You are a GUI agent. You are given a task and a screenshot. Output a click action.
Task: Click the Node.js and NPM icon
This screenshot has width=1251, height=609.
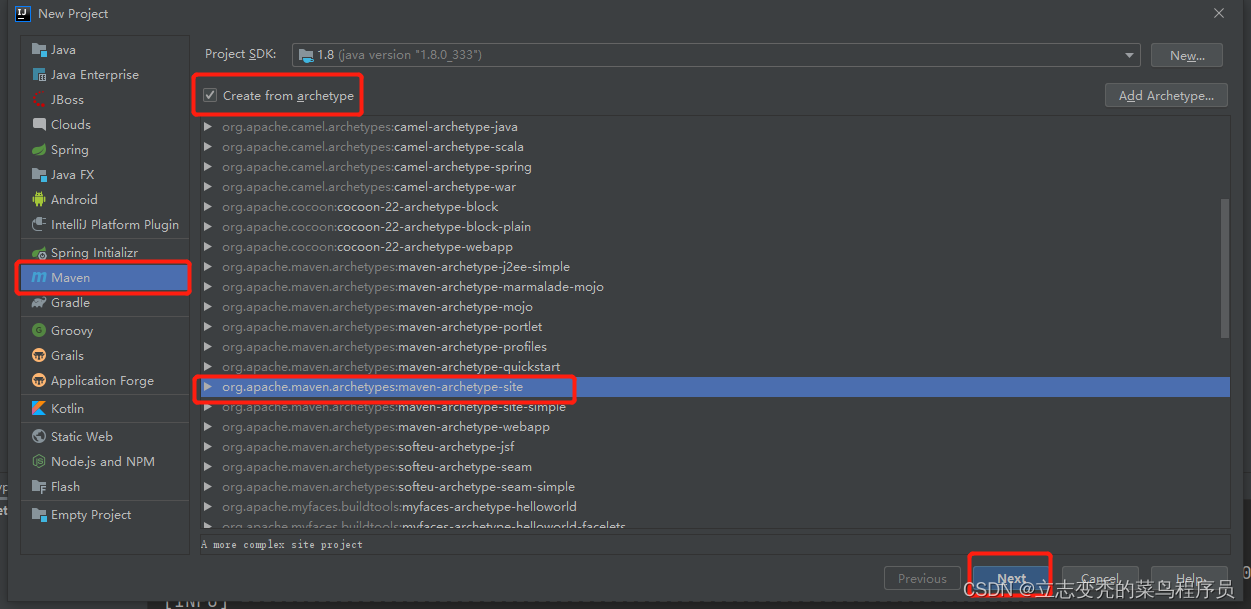coord(39,462)
